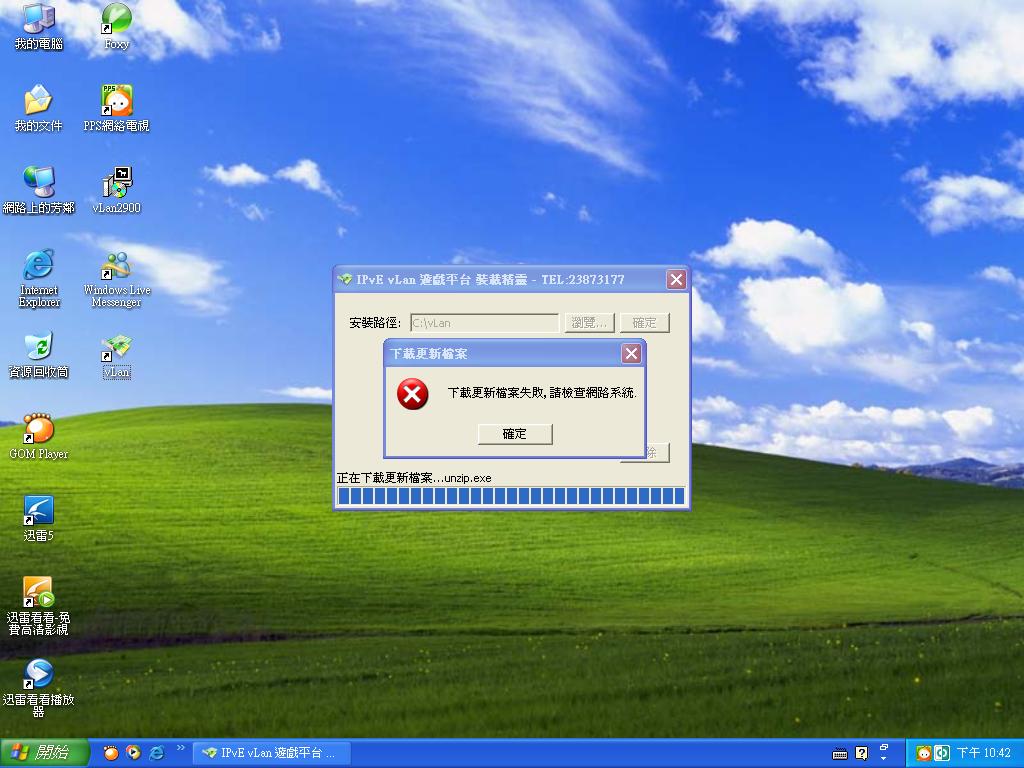The image size is (1024, 768).
Task: Click the 正在下載更新檔案...unzip.exe status text
Action: pos(414,478)
